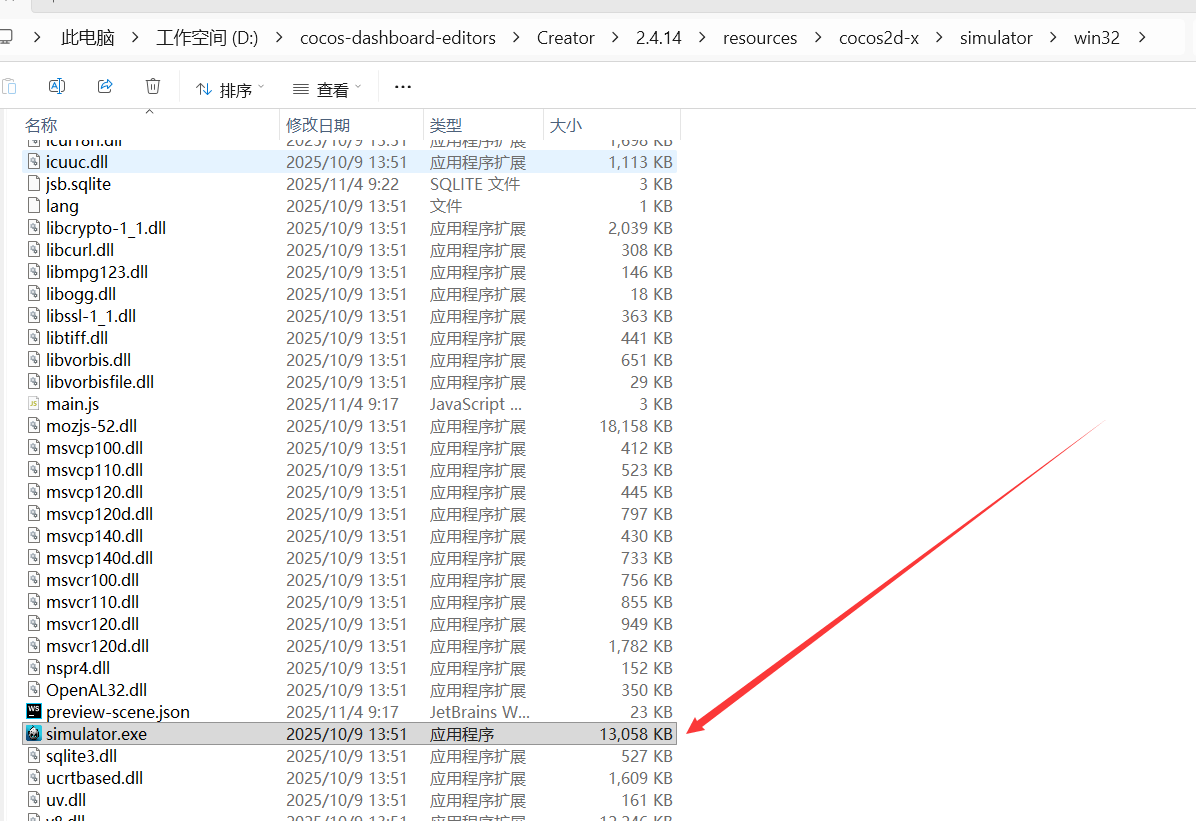The height and width of the screenshot is (821, 1196).
Task: Click the simulator breadcrumb
Action: [x=995, y=37]
